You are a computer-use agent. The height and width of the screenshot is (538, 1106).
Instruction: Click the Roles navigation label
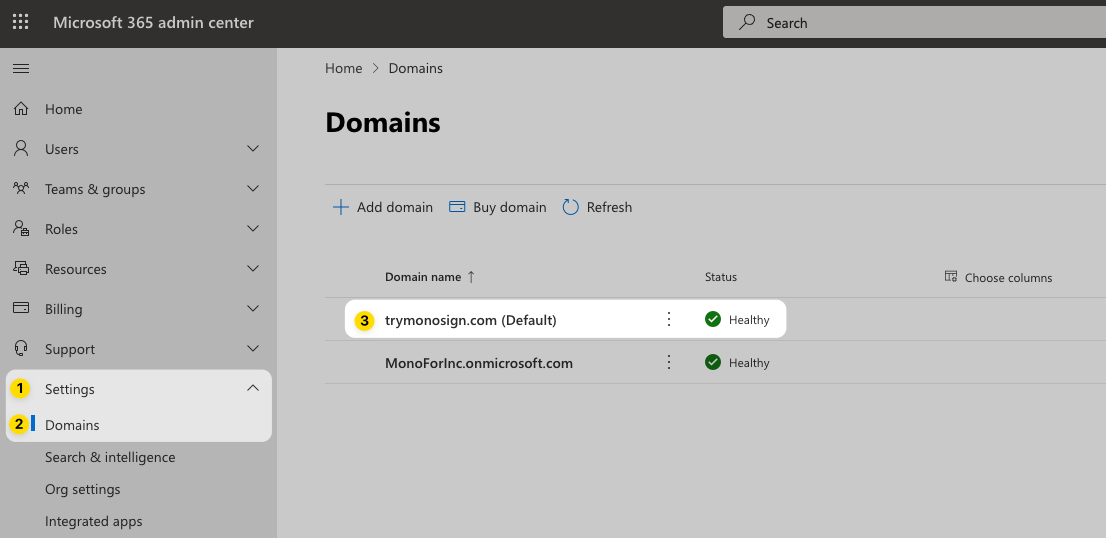(61, 229)
